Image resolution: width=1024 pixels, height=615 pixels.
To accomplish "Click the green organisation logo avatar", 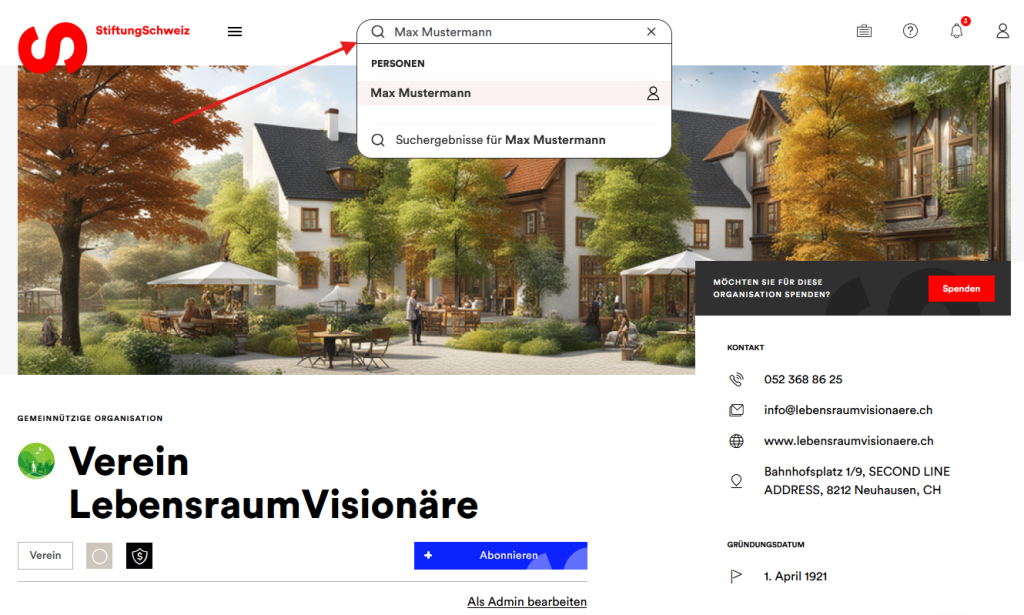I will click(36, 461).
